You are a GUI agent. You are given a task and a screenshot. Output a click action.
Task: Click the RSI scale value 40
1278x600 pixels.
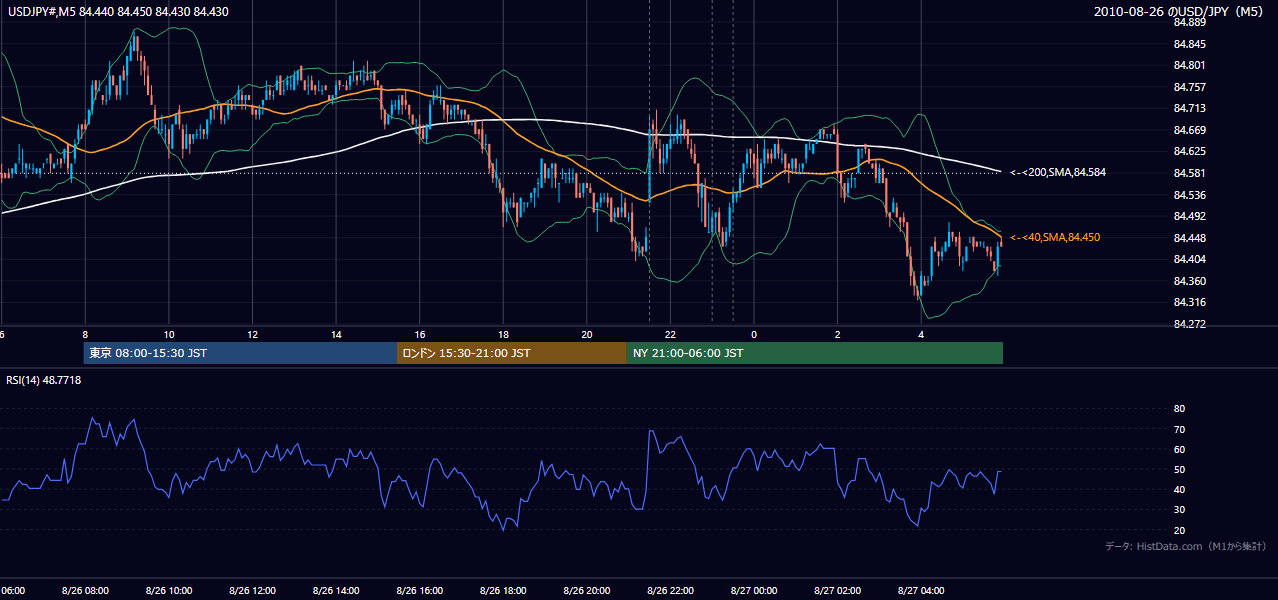tap(1179, 490)
